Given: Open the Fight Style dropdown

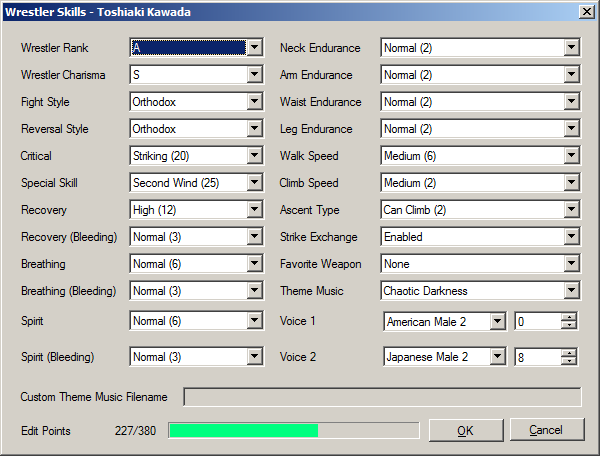Looking at the screenshot, I should coord(254,102).
